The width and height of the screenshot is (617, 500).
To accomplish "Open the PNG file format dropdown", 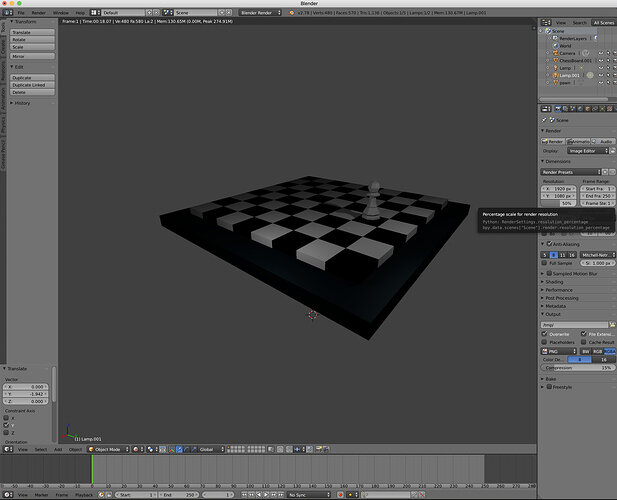I will [x=559, y=351].
